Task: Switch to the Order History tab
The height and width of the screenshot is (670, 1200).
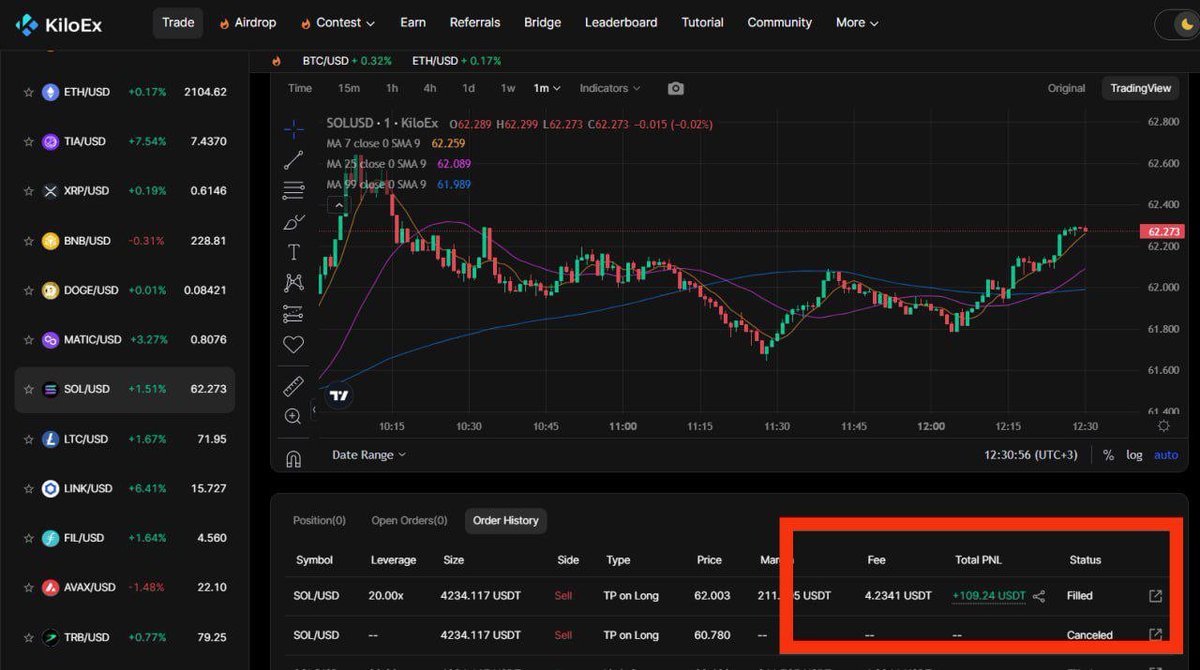Action: [506, 520]
